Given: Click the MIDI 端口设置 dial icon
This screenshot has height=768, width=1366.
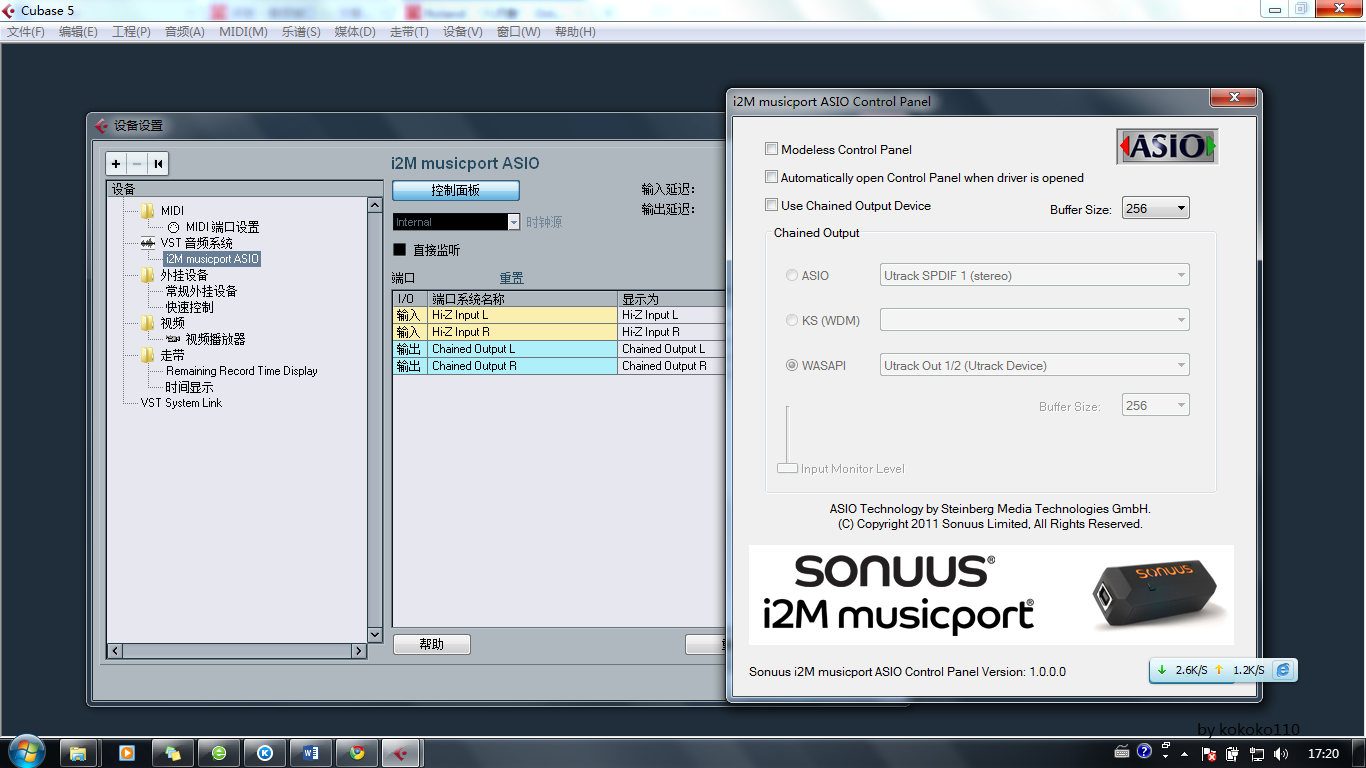Looking at the screenshot, I should [x=173, y=227].
